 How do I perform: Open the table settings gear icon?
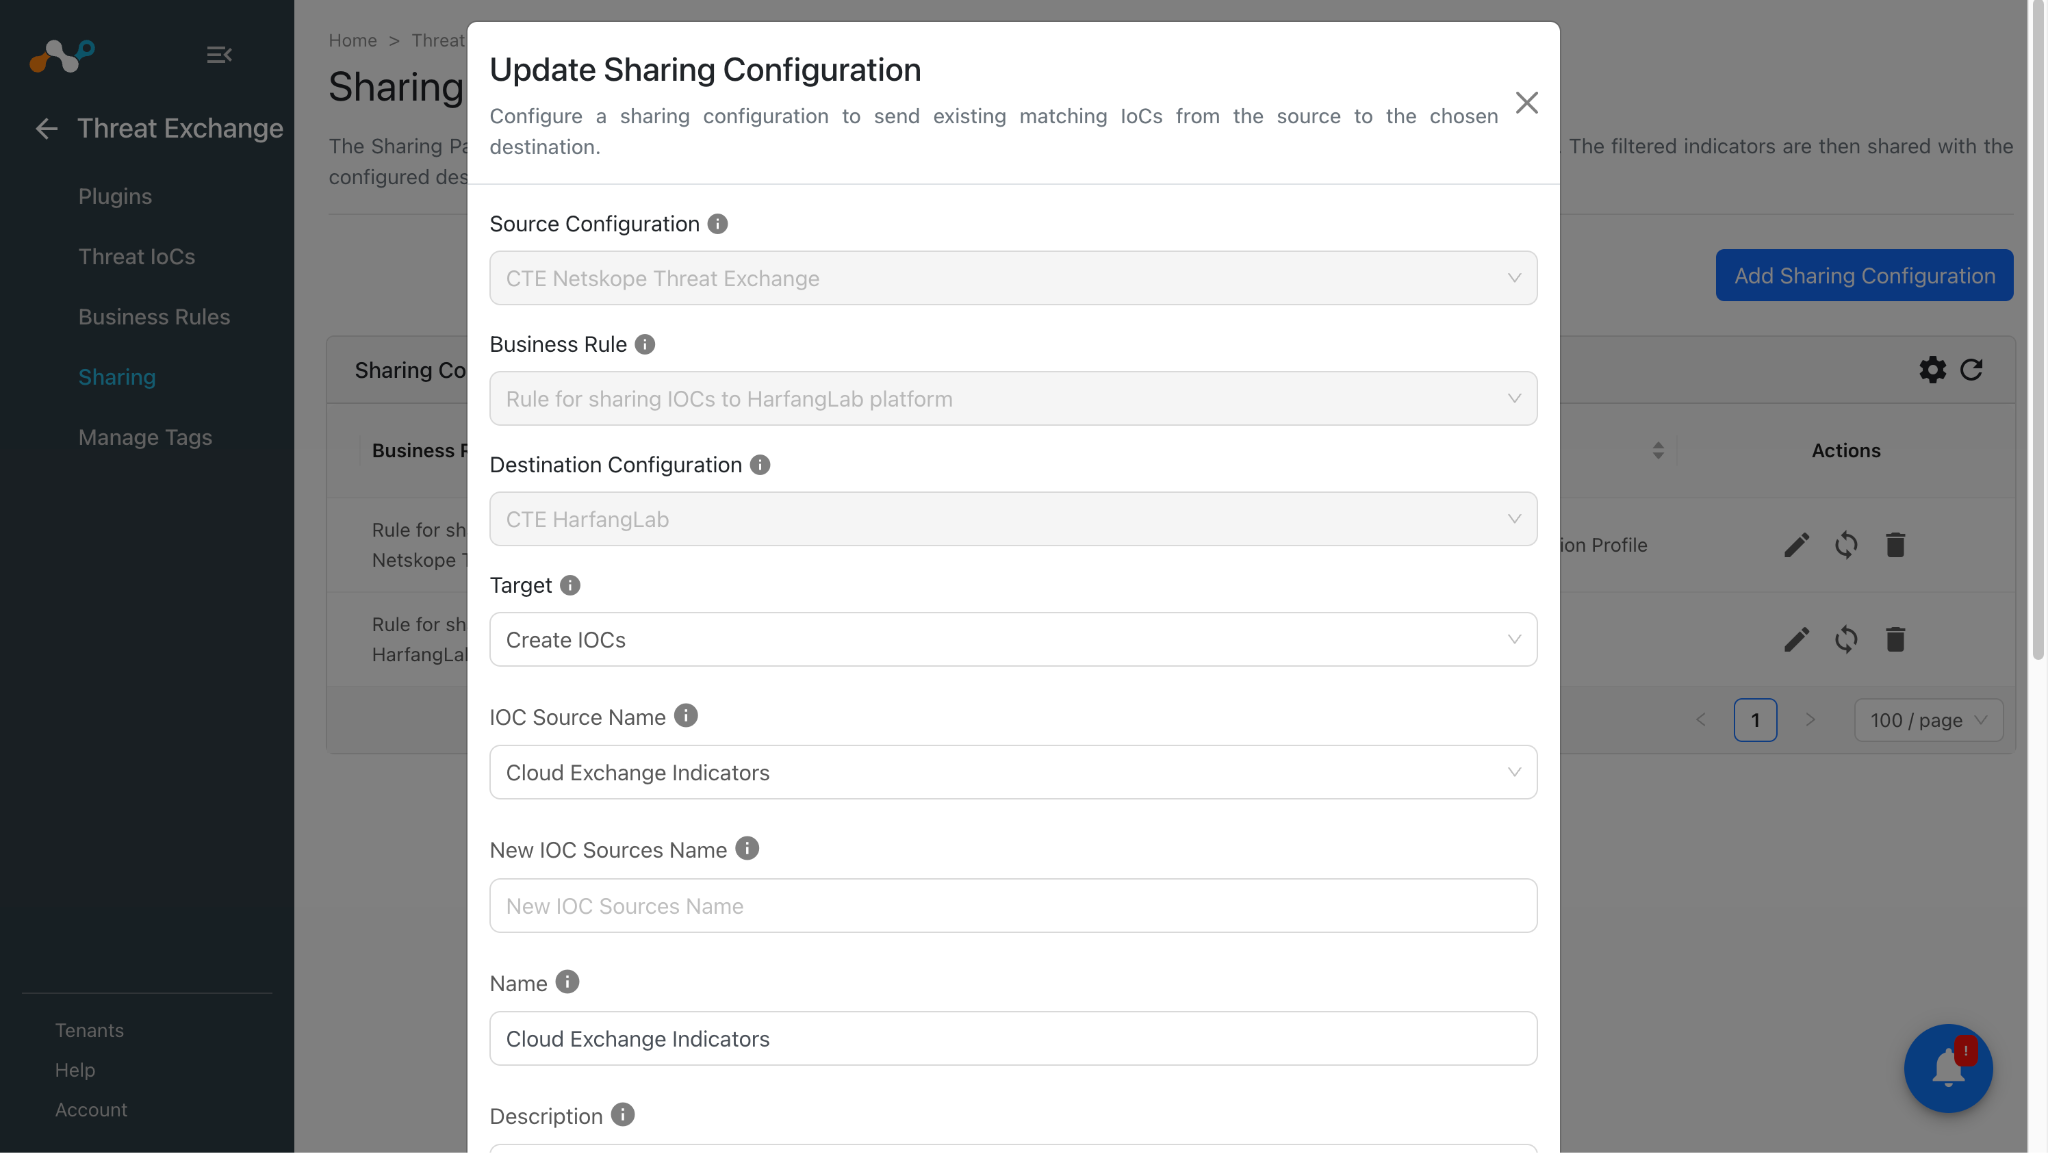[x=1933, y=370]
